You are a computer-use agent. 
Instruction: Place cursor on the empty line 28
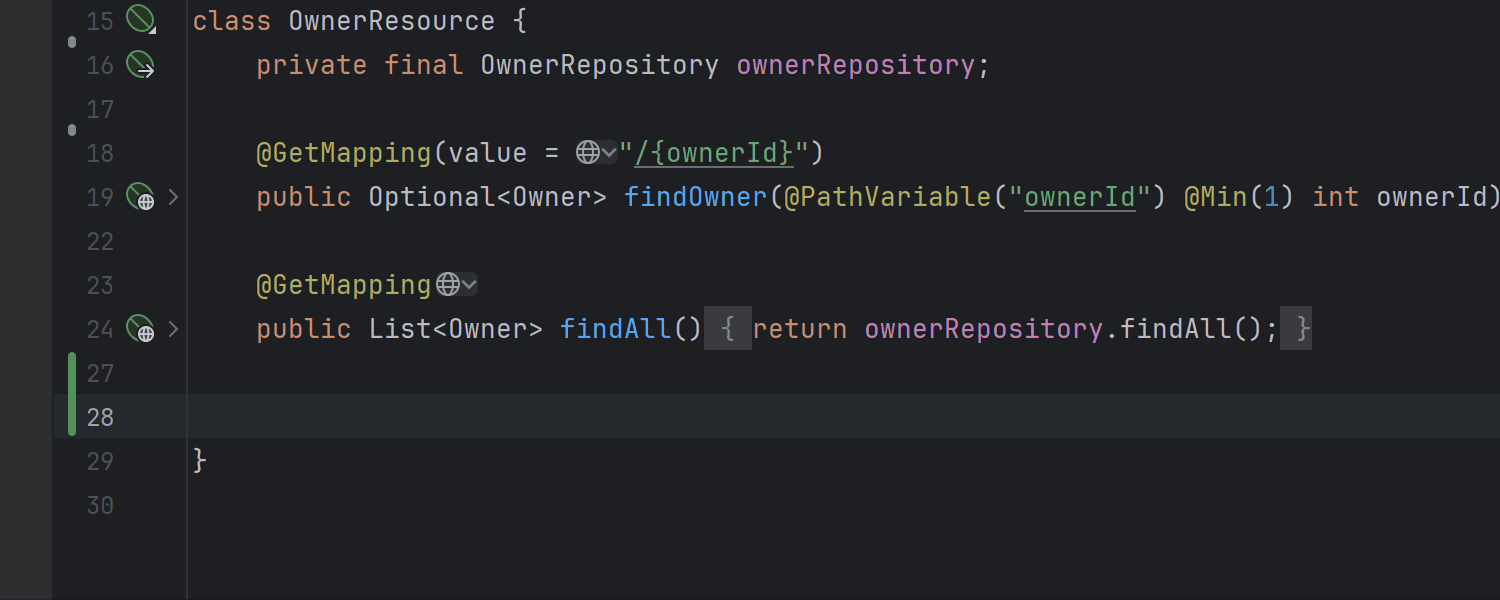700,417
